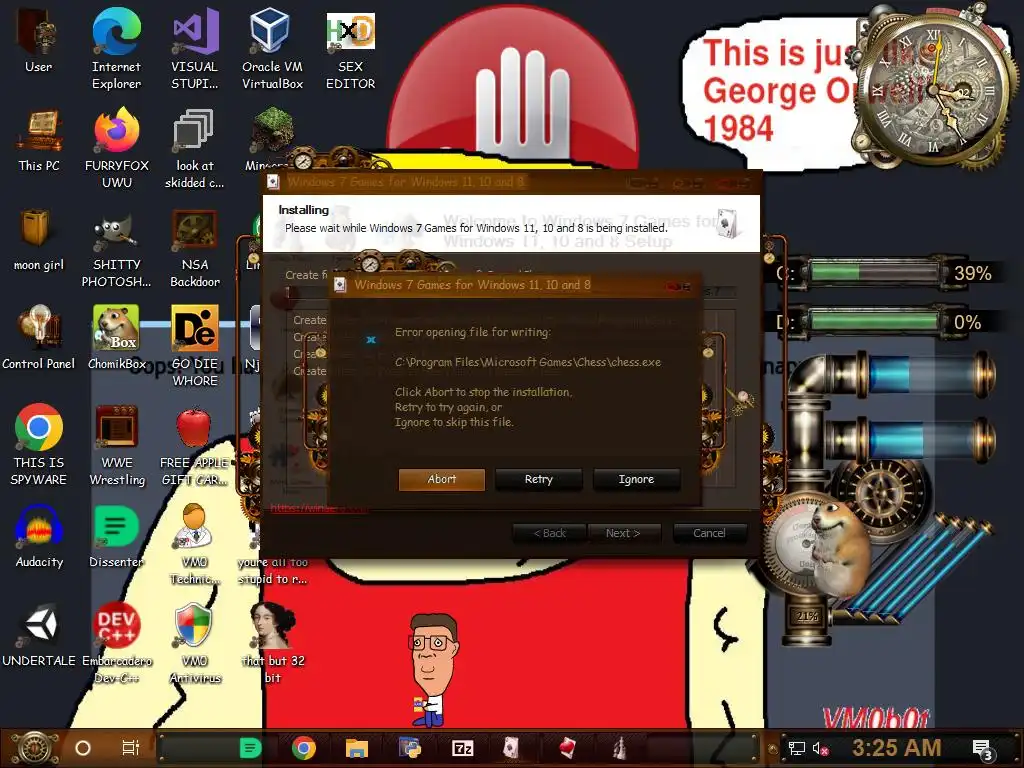
Task: Open the red link in installer footer
Action: pos(319,508)
